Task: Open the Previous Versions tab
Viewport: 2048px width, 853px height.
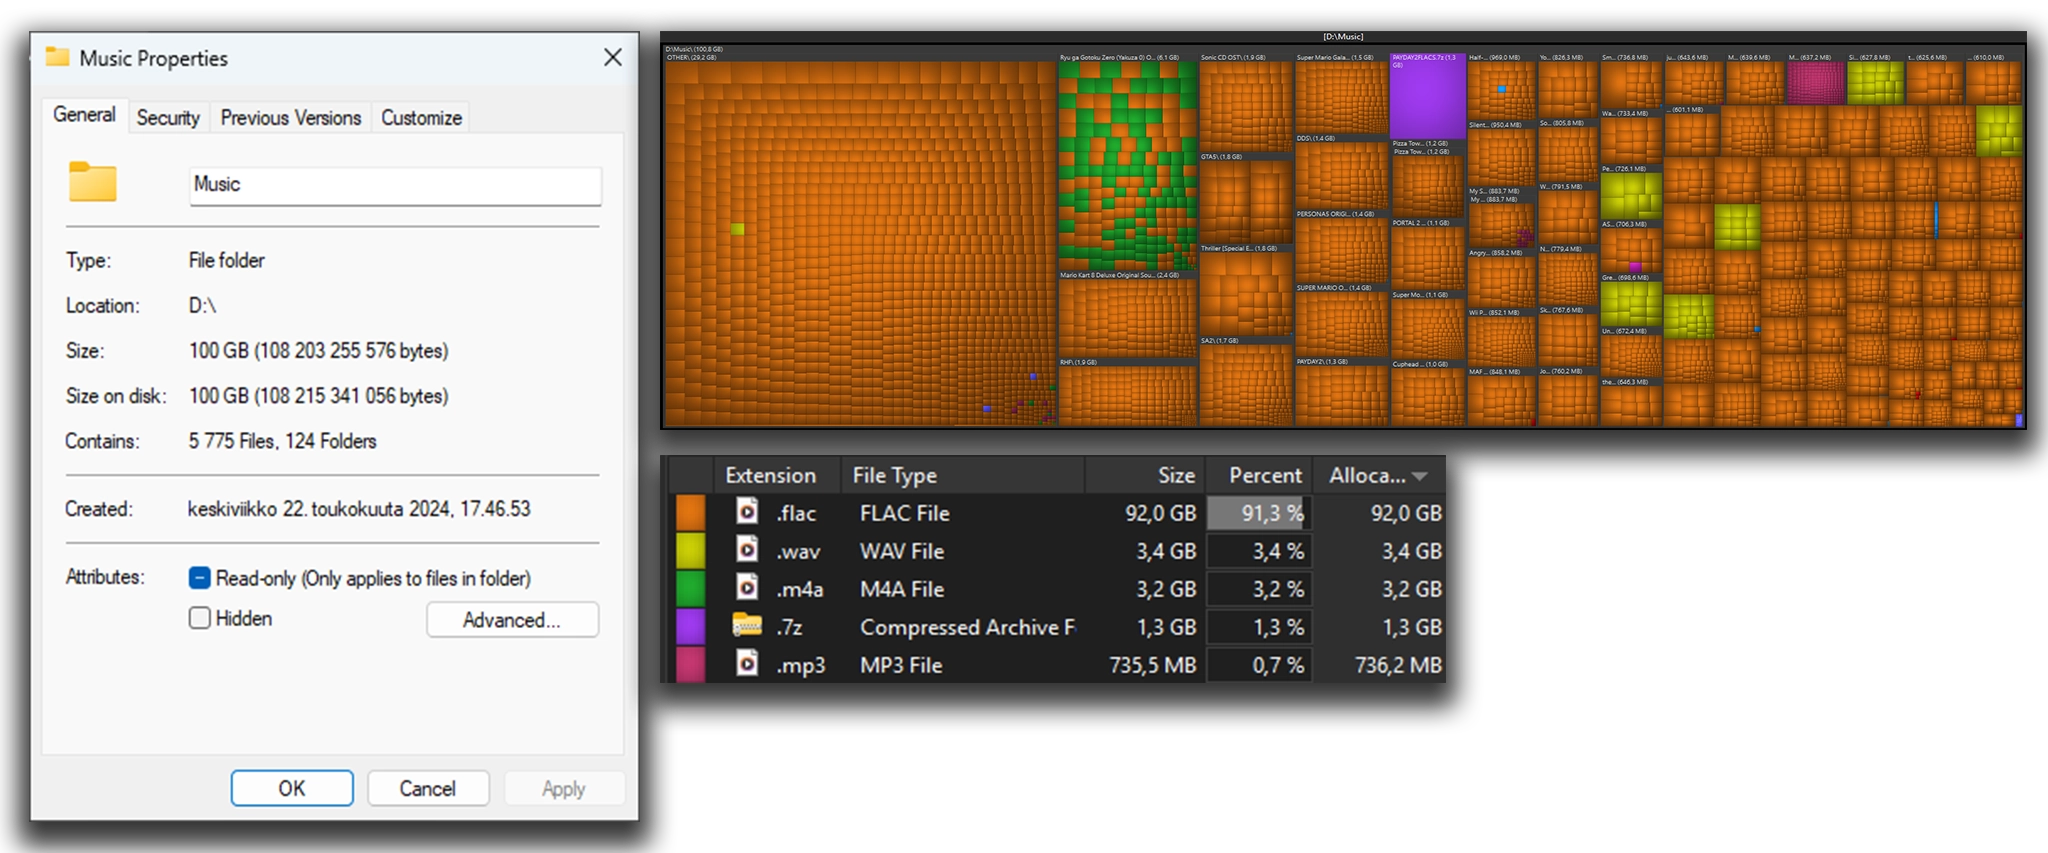Action: click(290, 118)
